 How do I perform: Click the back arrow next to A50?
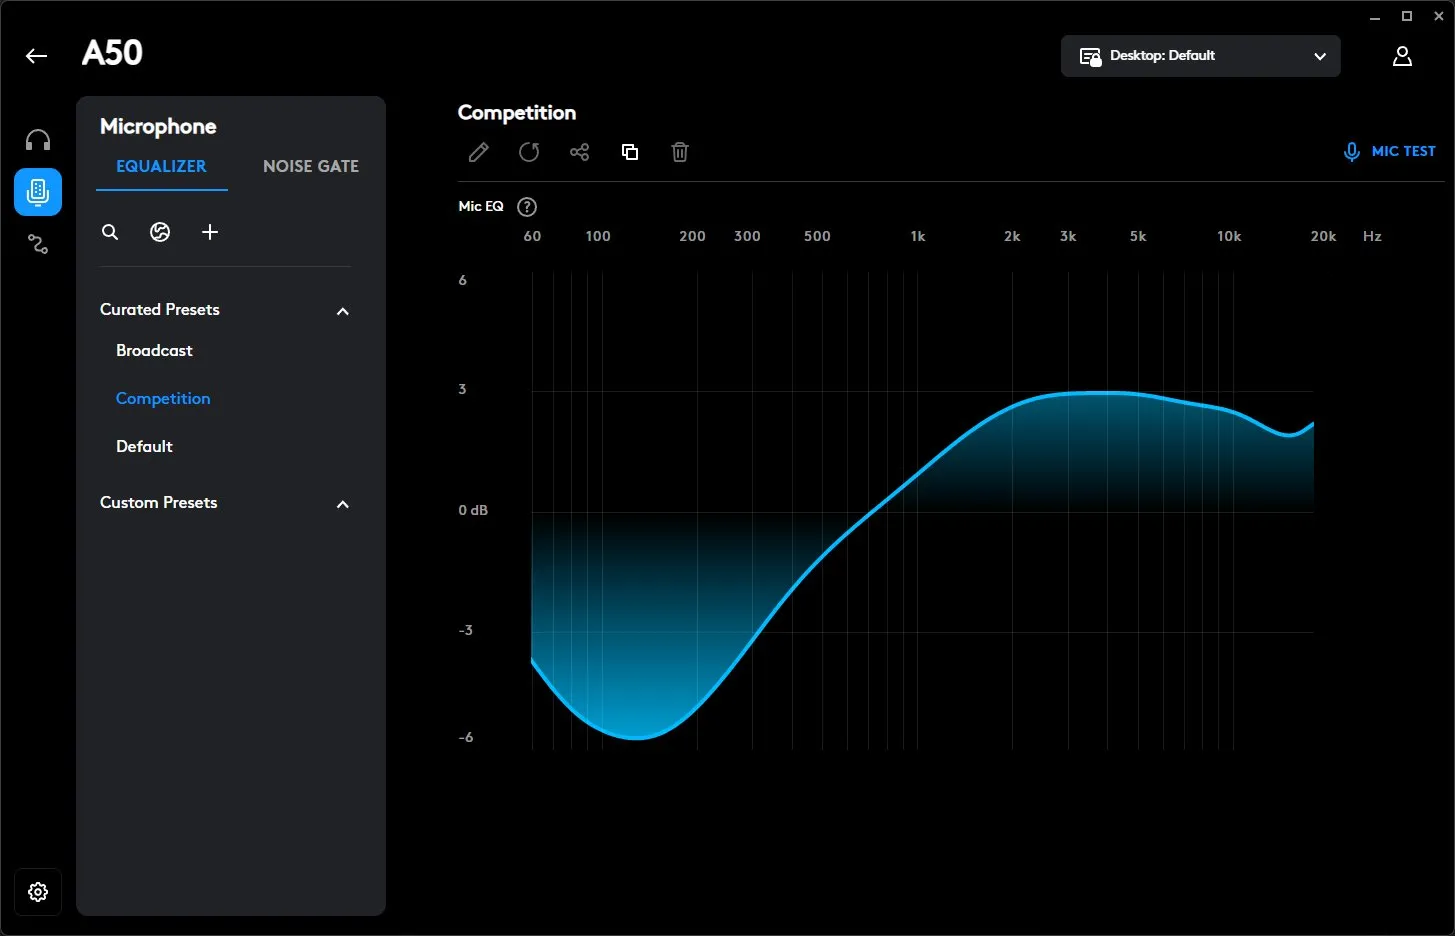[x=37, y=56]
